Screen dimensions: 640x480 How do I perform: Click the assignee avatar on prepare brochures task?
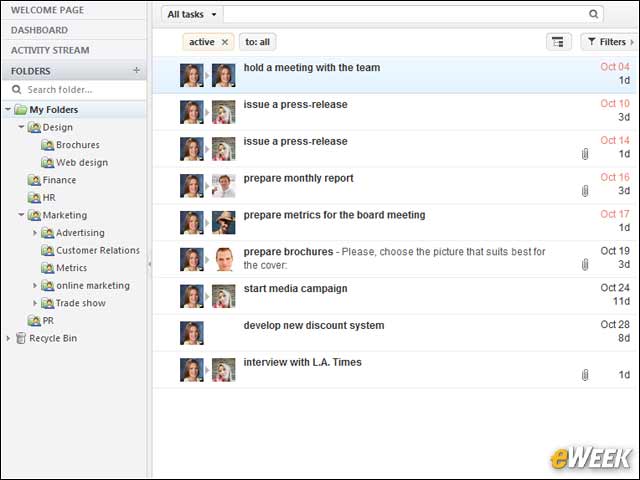pos(224,259)
